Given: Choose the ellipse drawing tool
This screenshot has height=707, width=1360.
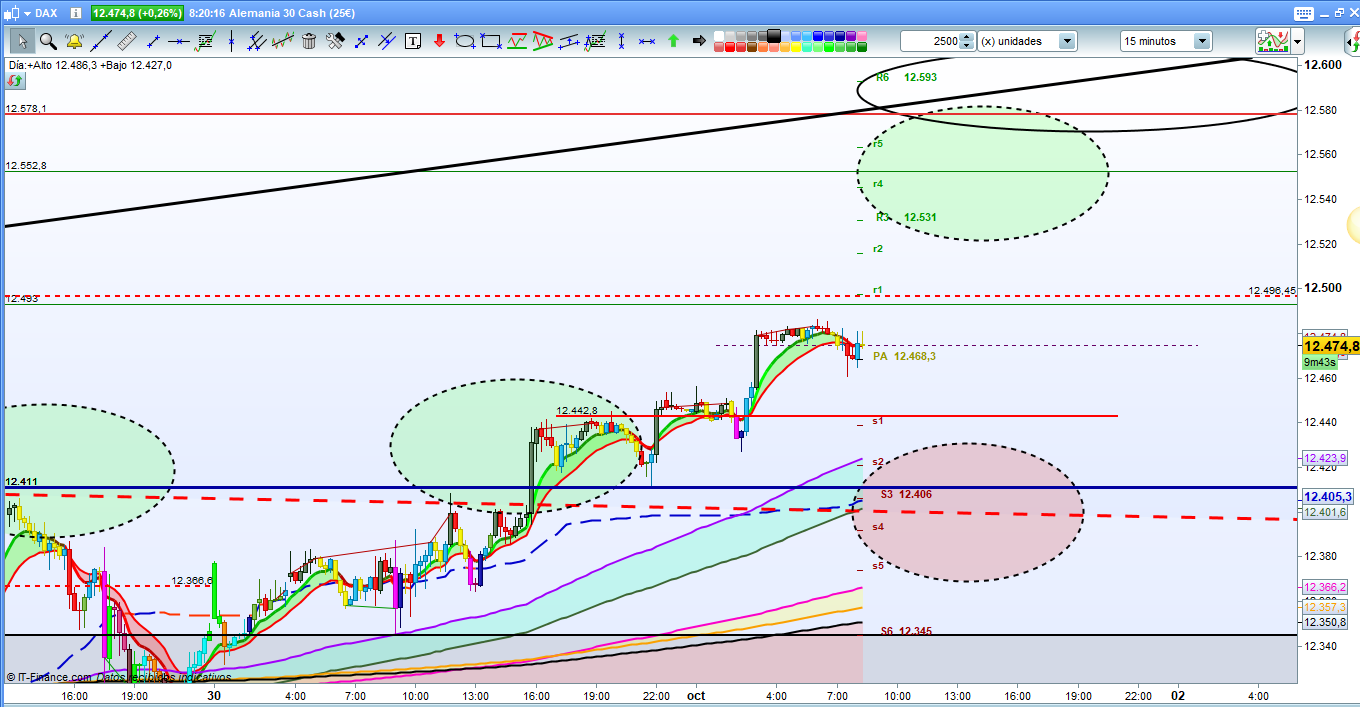Looking at the screenshot, I should 465,41.
